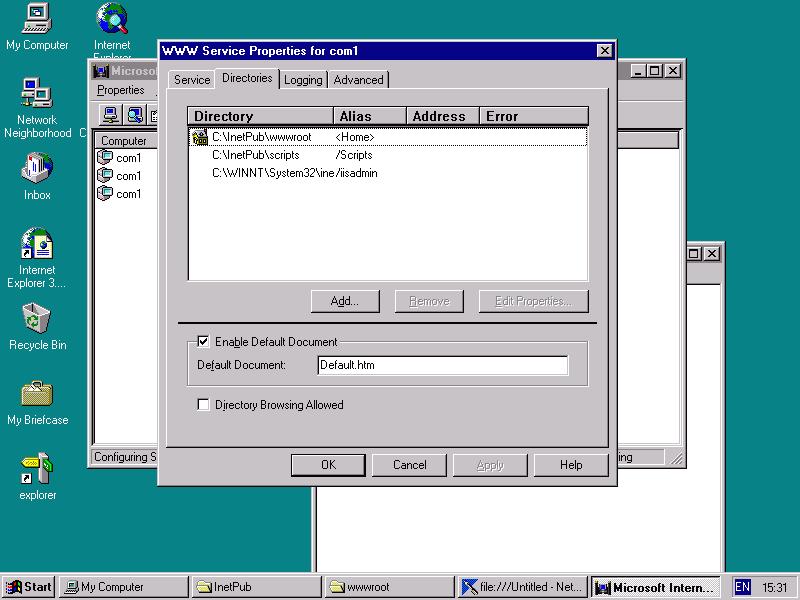Screen dimensions: 800x600
Task: Open Network Neighborhood desktop icon
Action: click(37, 94)
